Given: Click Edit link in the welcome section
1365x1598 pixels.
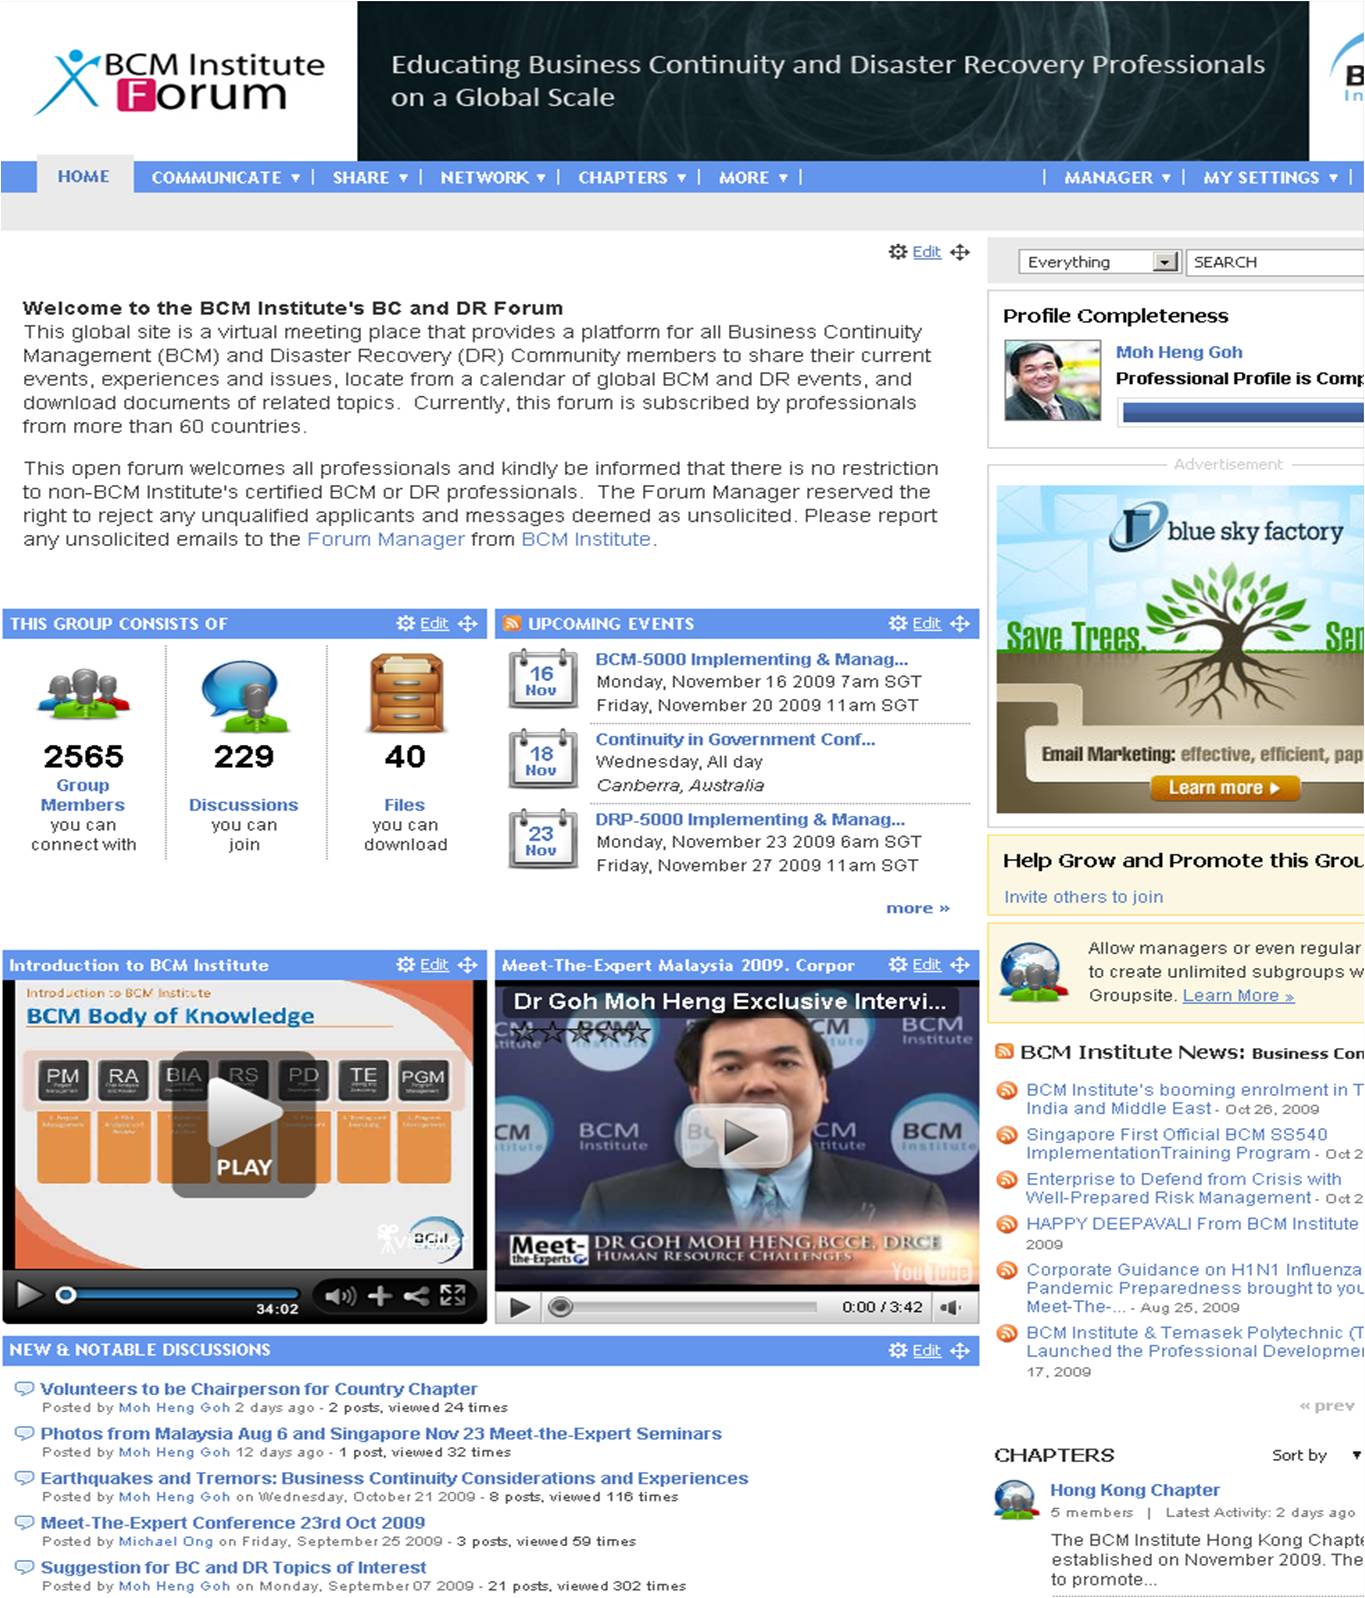Looking at the screenshot, I should tap(926, 252).
